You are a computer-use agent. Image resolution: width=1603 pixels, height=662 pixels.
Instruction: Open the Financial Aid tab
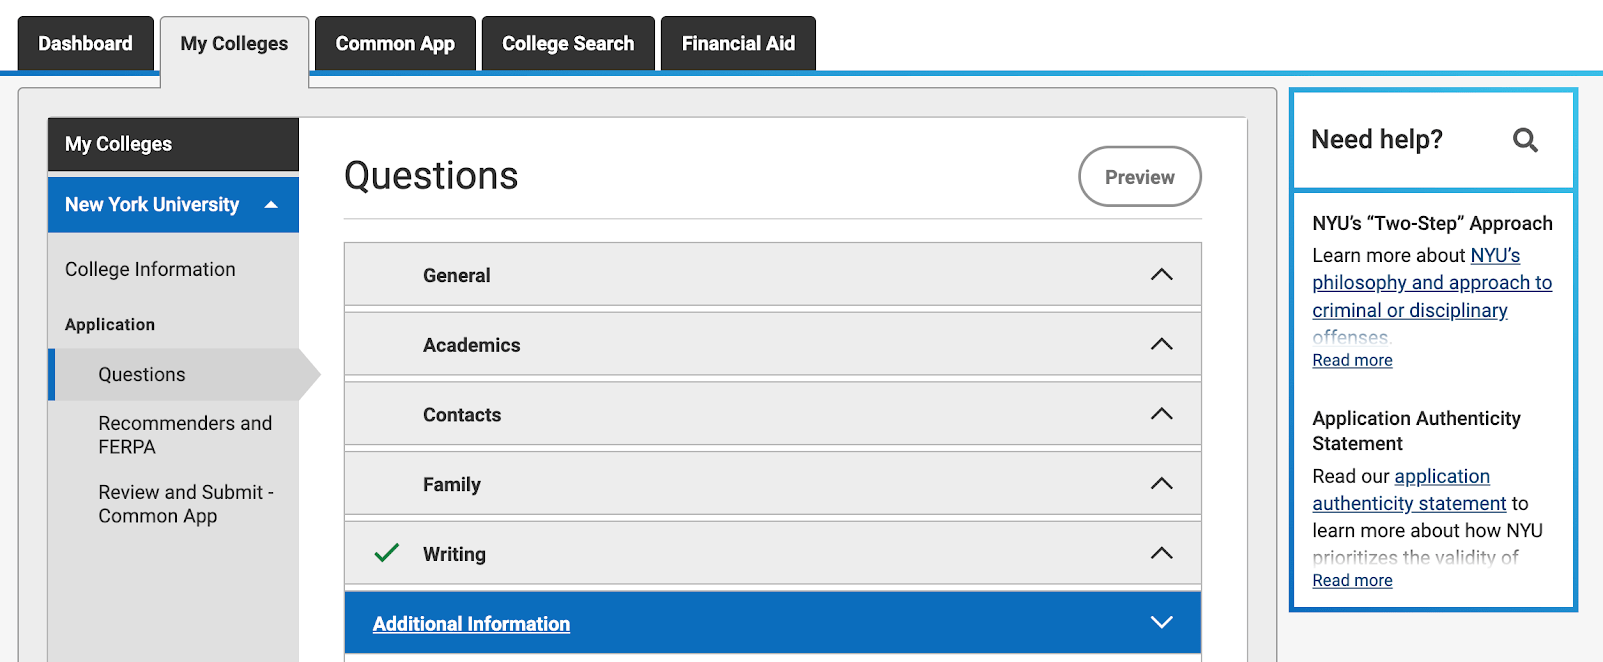pos(738,44)
